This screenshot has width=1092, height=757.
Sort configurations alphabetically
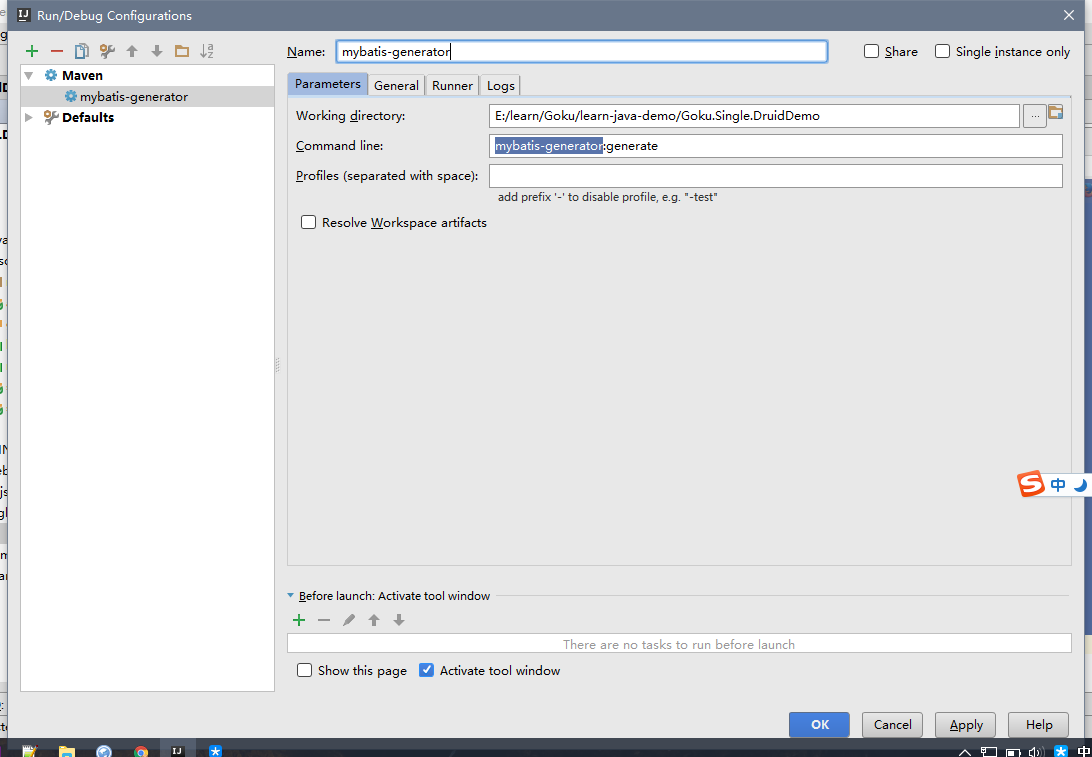click(x=207, y=51)
